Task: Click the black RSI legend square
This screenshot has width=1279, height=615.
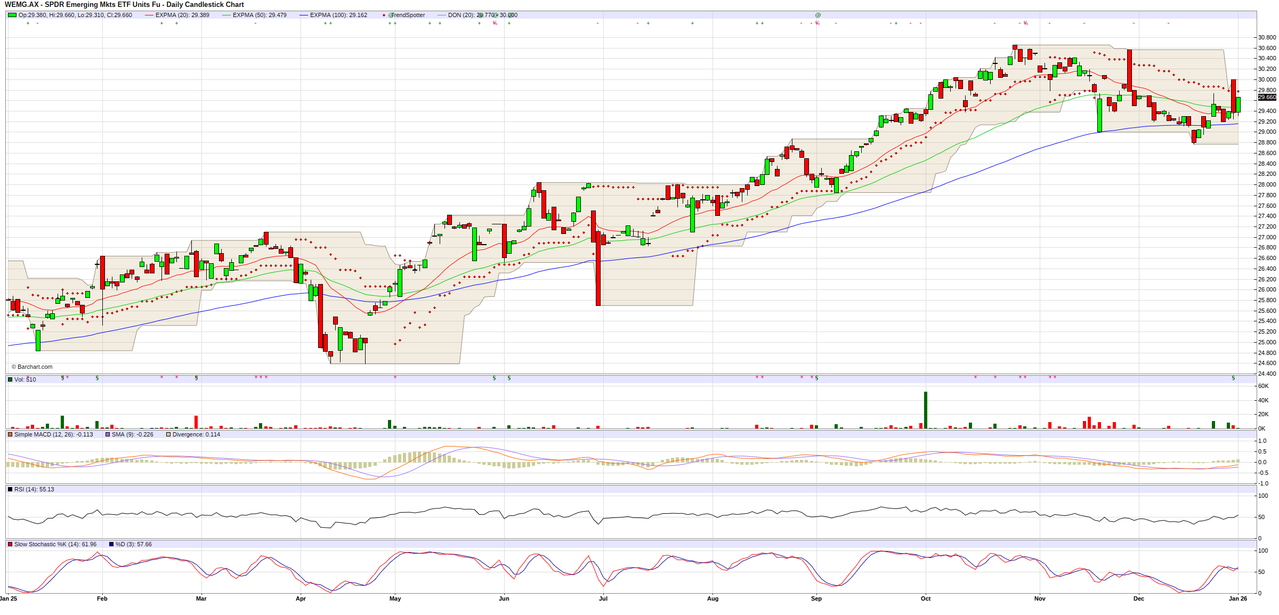Action: click(x=10, y=489)
